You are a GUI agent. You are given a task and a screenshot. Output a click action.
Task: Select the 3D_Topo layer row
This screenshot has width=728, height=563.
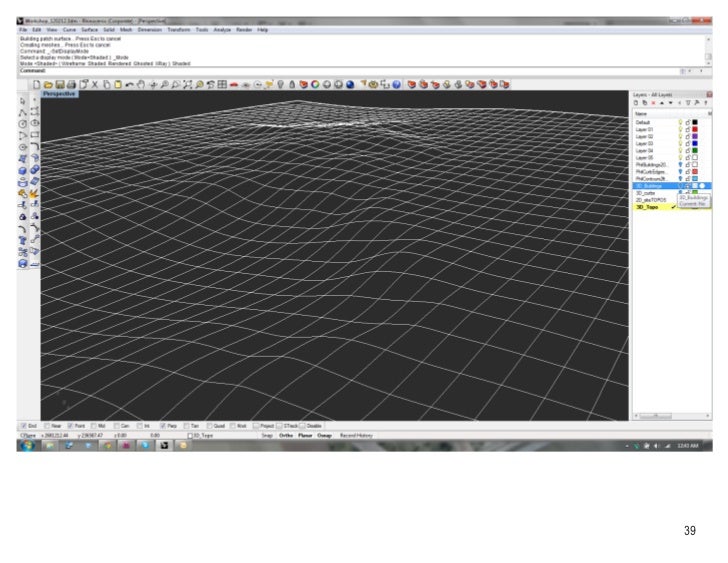tap(648, 207)
